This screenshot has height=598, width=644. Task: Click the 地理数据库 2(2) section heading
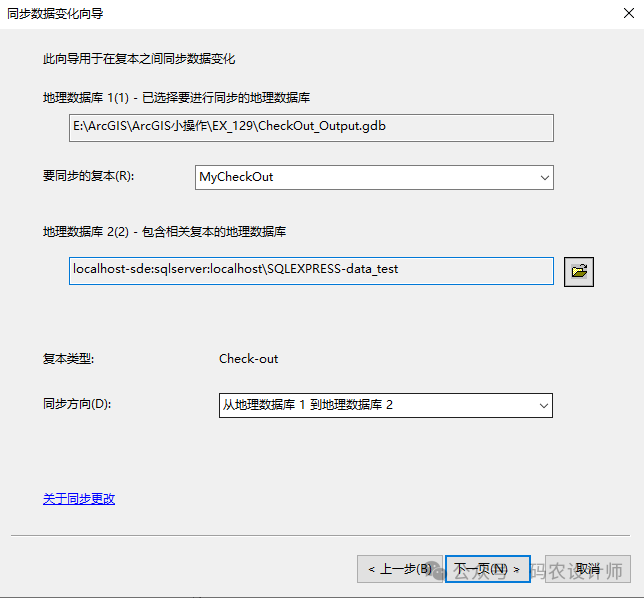[x=164, y=232]
